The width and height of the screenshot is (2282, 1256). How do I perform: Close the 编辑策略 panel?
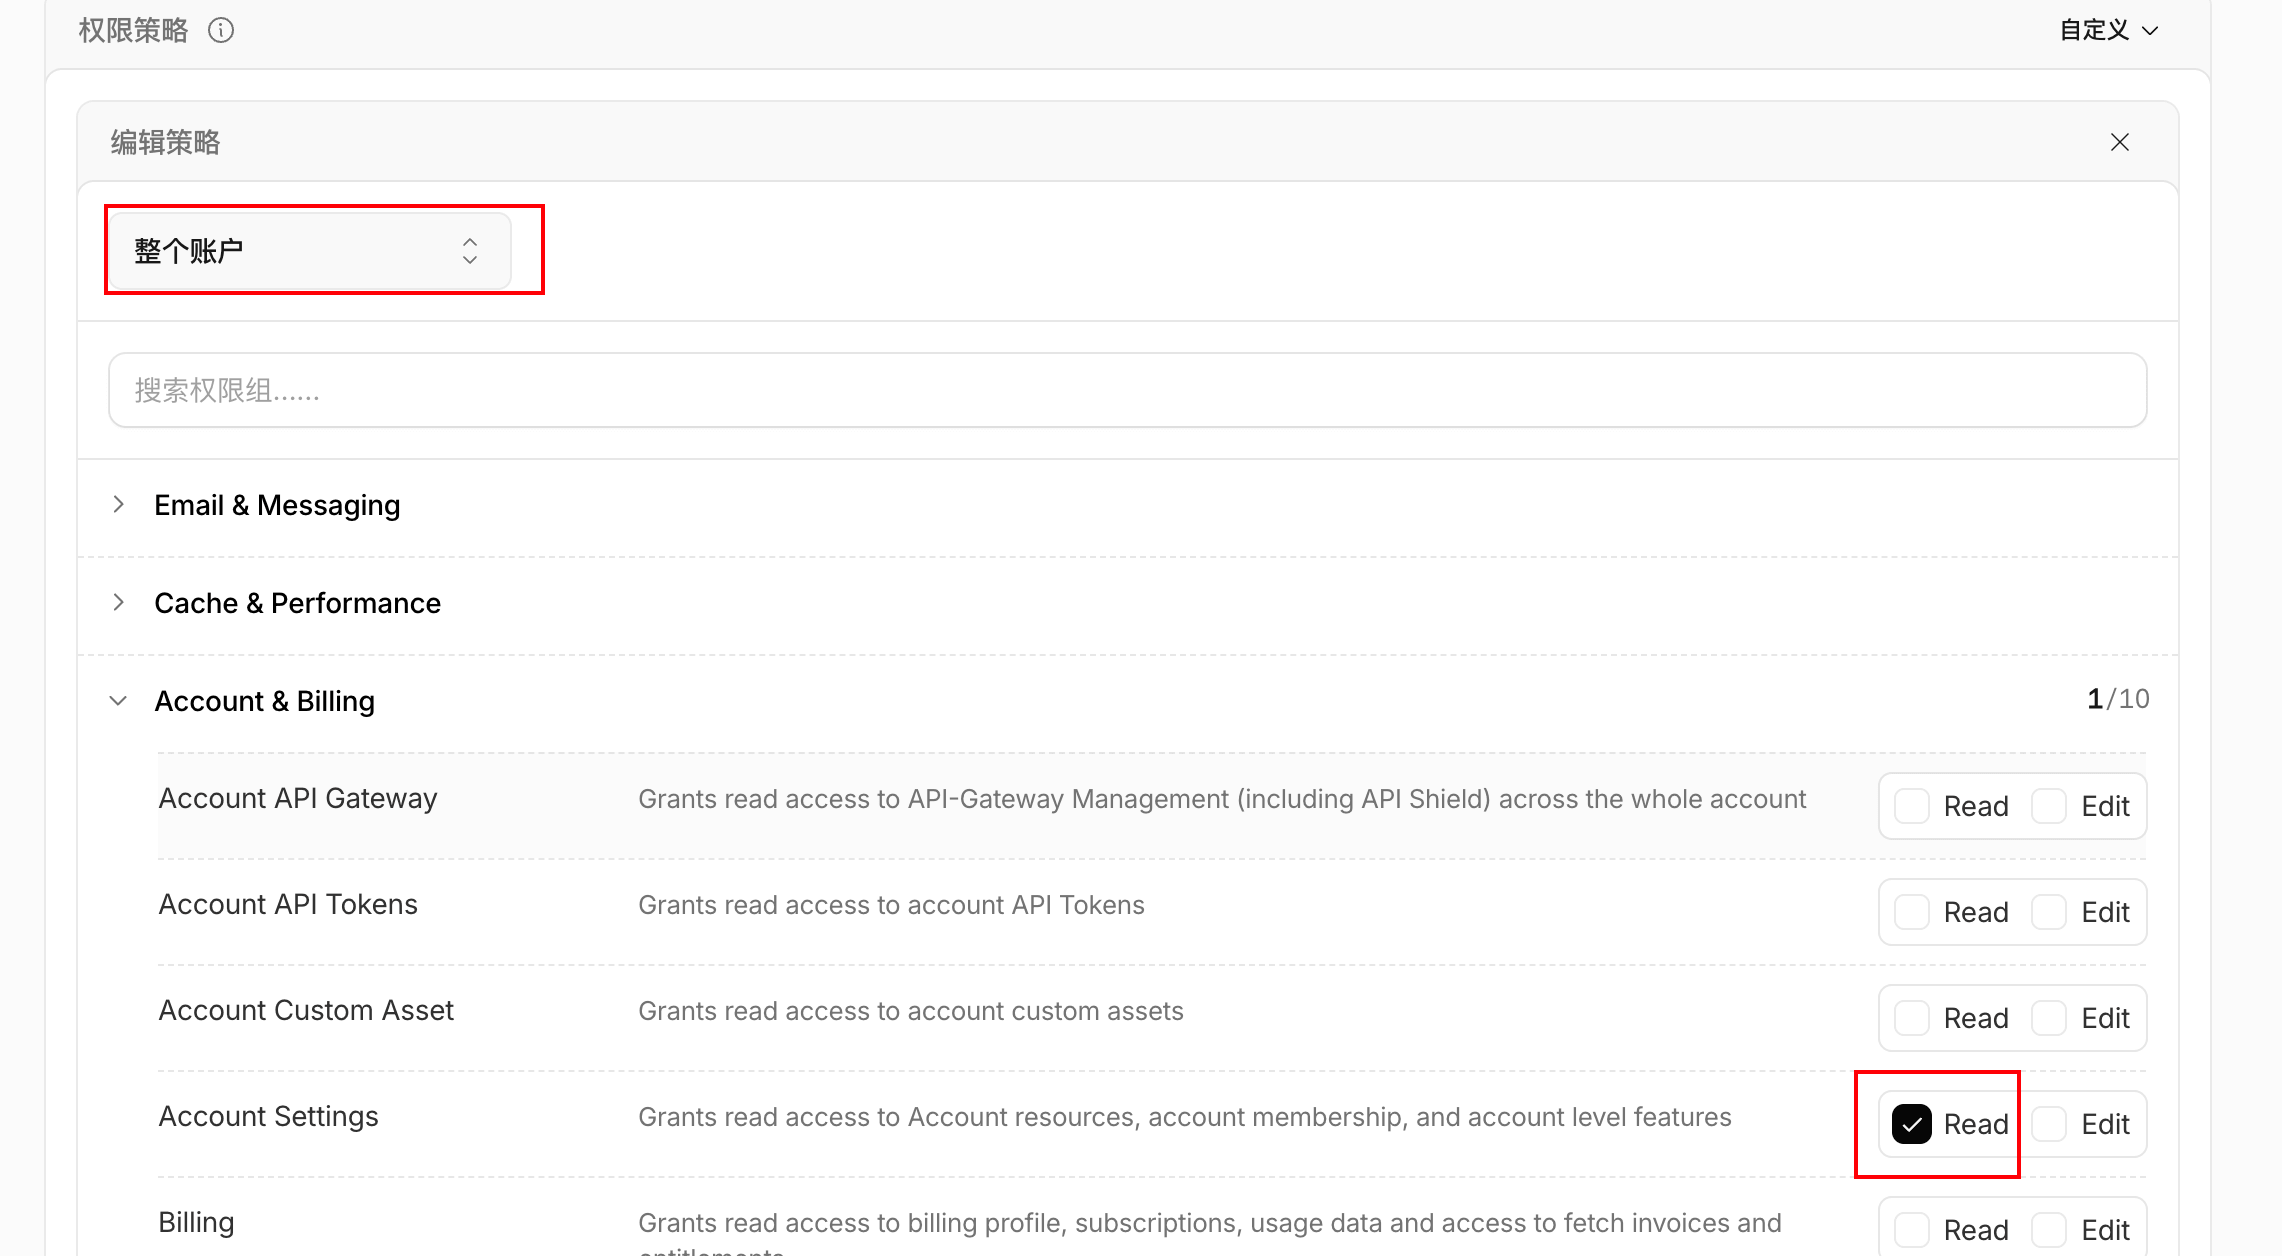click(x=2119, y=142)
